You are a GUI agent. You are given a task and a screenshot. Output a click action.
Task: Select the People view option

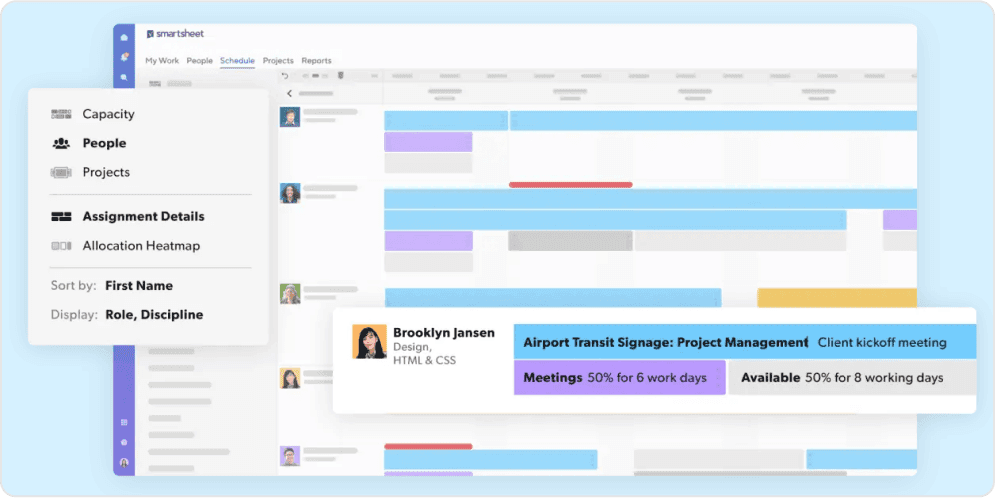104,143
